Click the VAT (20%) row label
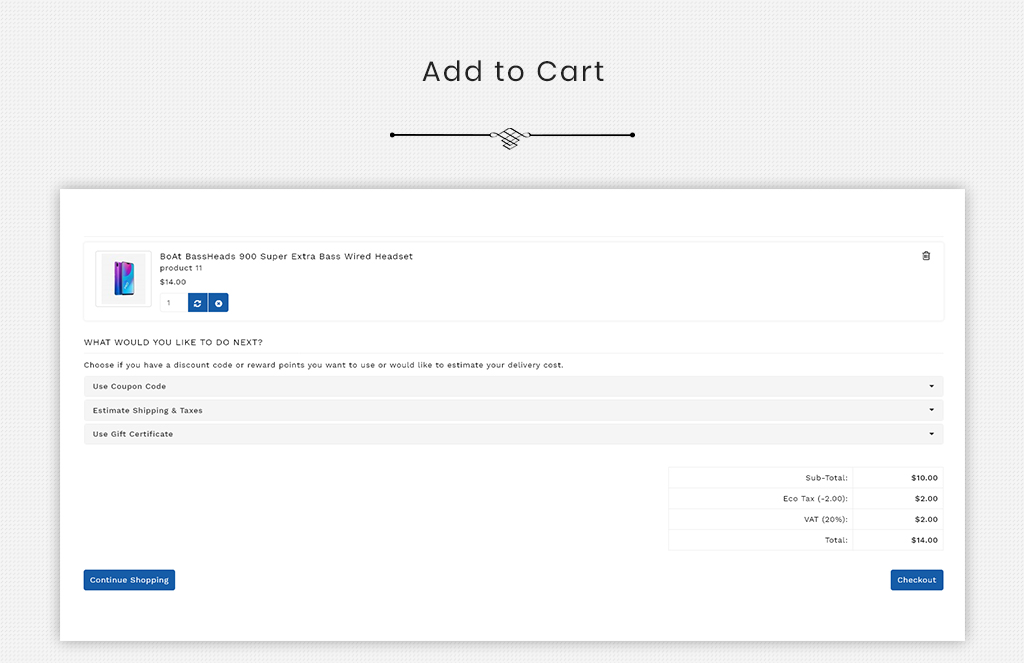 click(825, 519)
